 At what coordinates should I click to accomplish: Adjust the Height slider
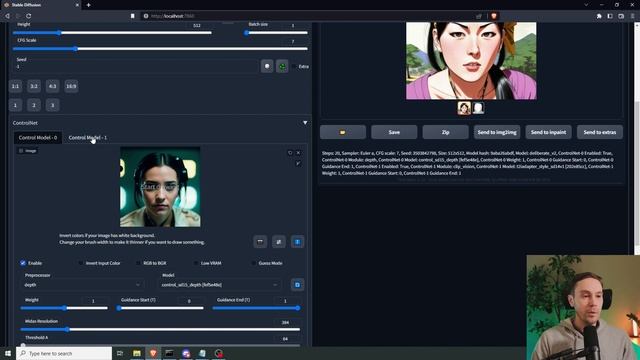[112, 33]
